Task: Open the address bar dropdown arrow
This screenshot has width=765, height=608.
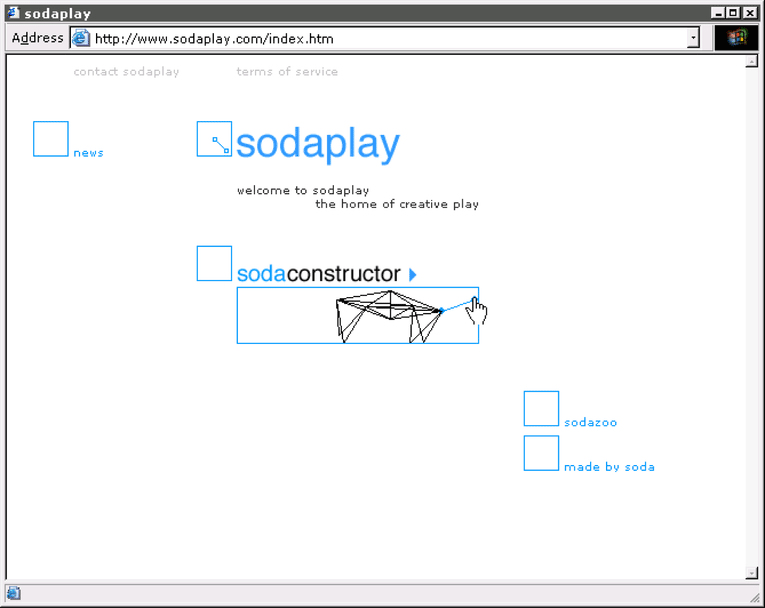Action: point(693,39)
